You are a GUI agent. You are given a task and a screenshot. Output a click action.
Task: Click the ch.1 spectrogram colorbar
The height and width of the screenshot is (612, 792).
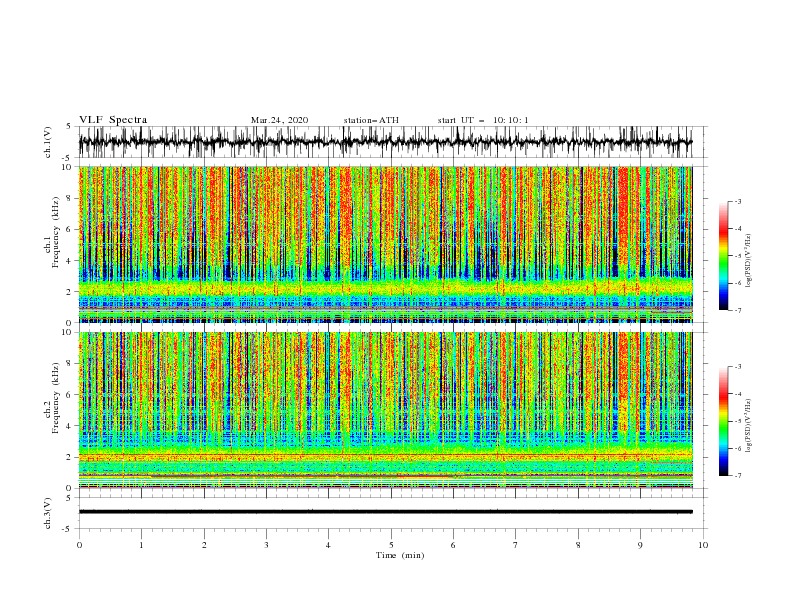(724, 256)
